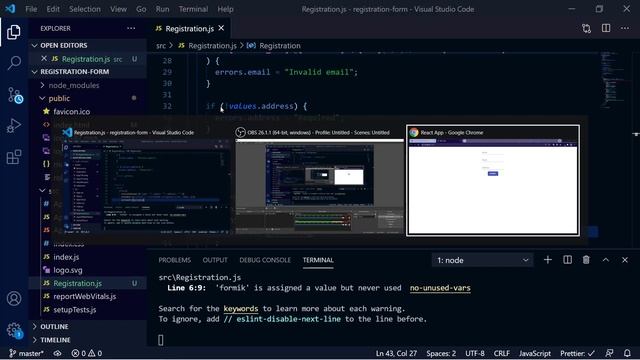Select the TERMINAL panel tab
Screen dimensions: 640x360
tap(318, 260)
